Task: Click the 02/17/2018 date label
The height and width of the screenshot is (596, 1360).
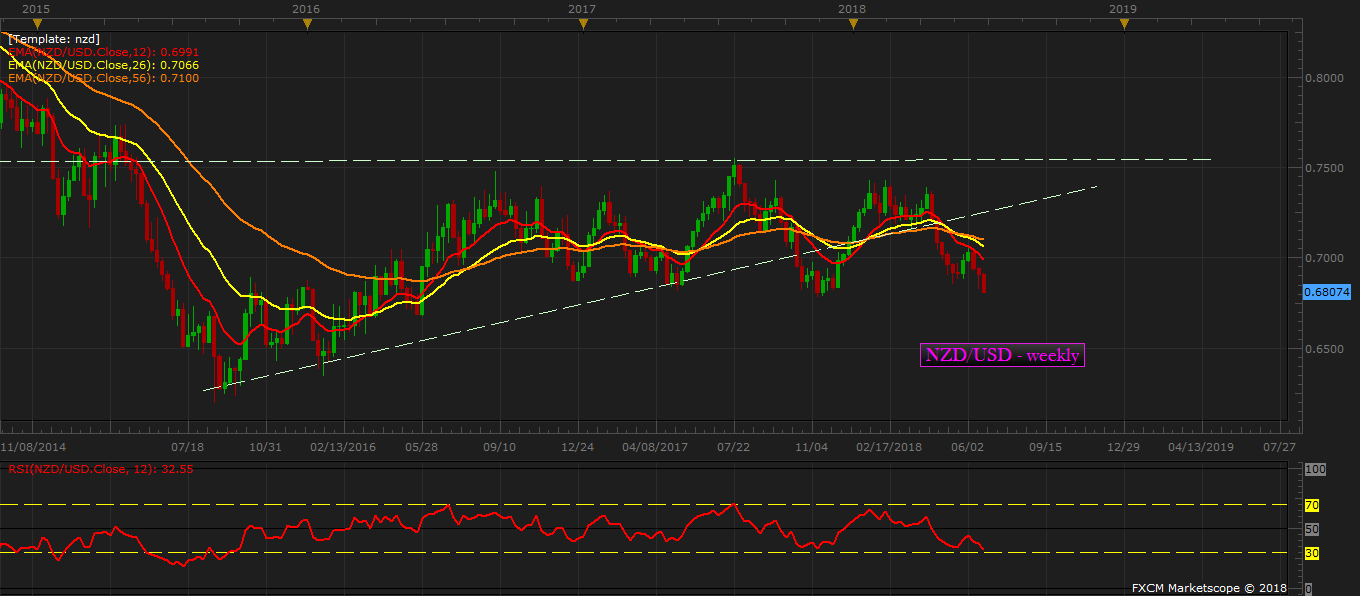Action: (x=889, y=447)
